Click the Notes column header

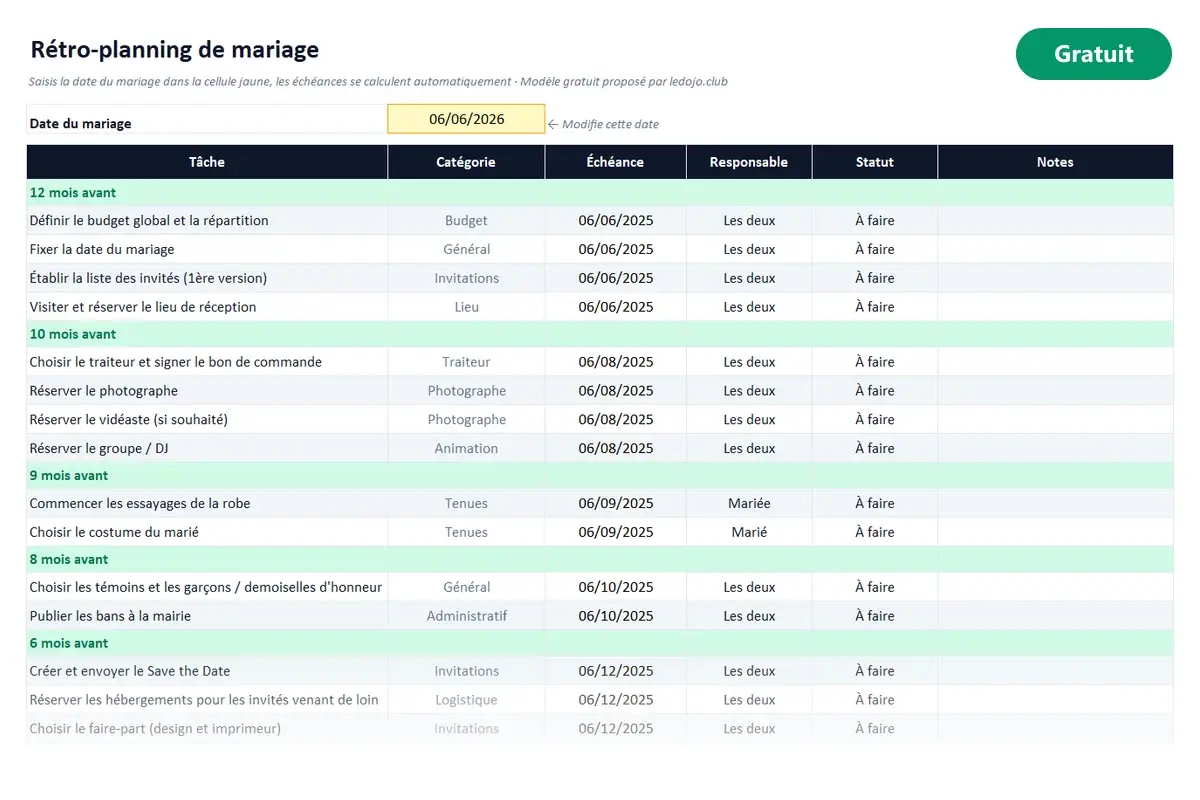pos(1055,162)
